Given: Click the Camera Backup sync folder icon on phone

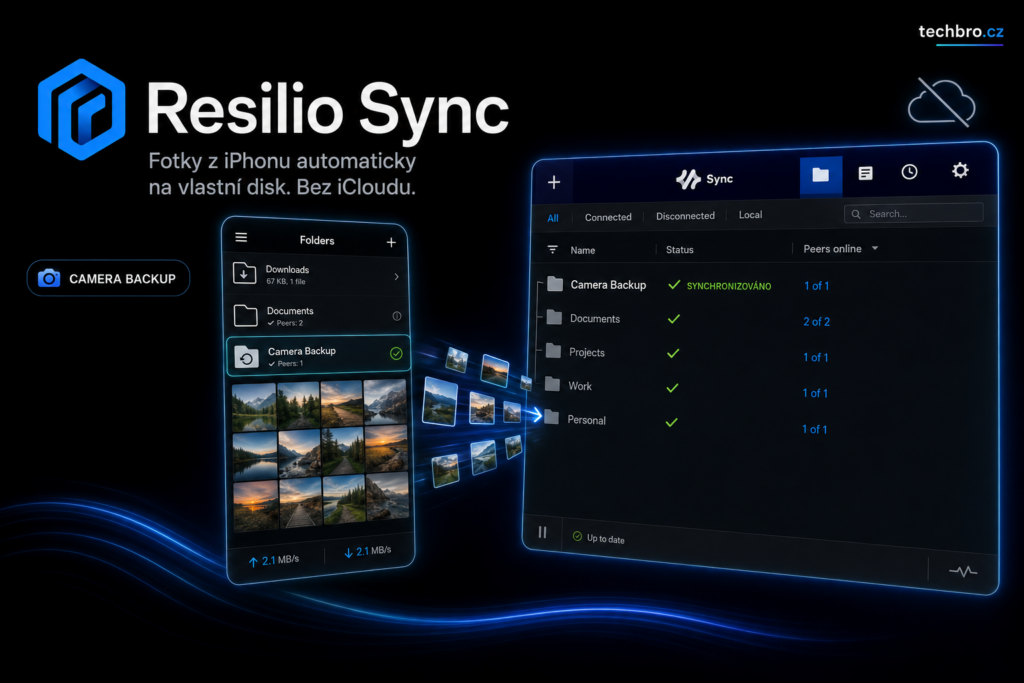Looking at the screenshot, I should point(246,357).
